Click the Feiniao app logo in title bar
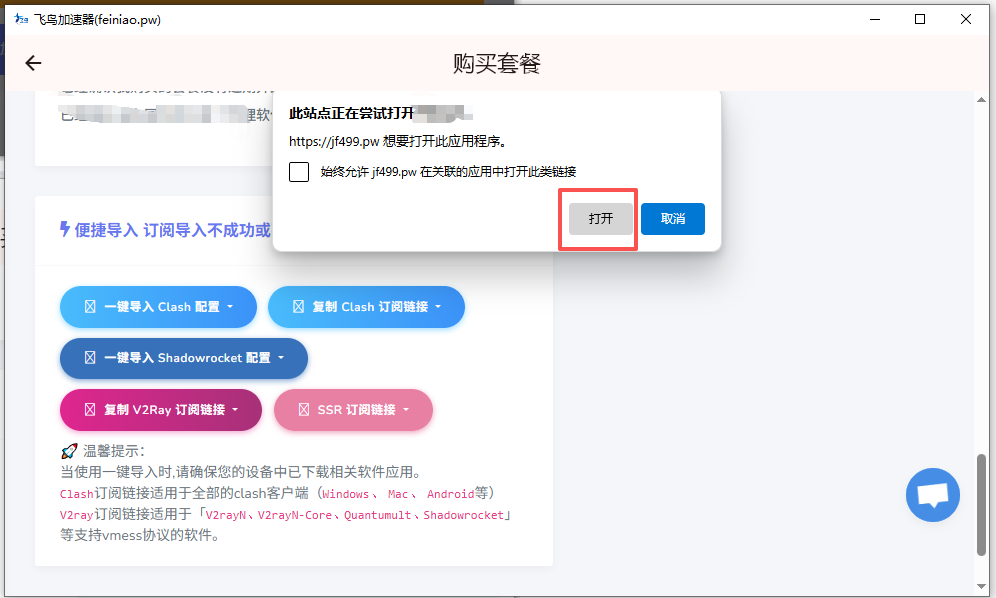This screenshot has height=598, width=996. [21, 19]
